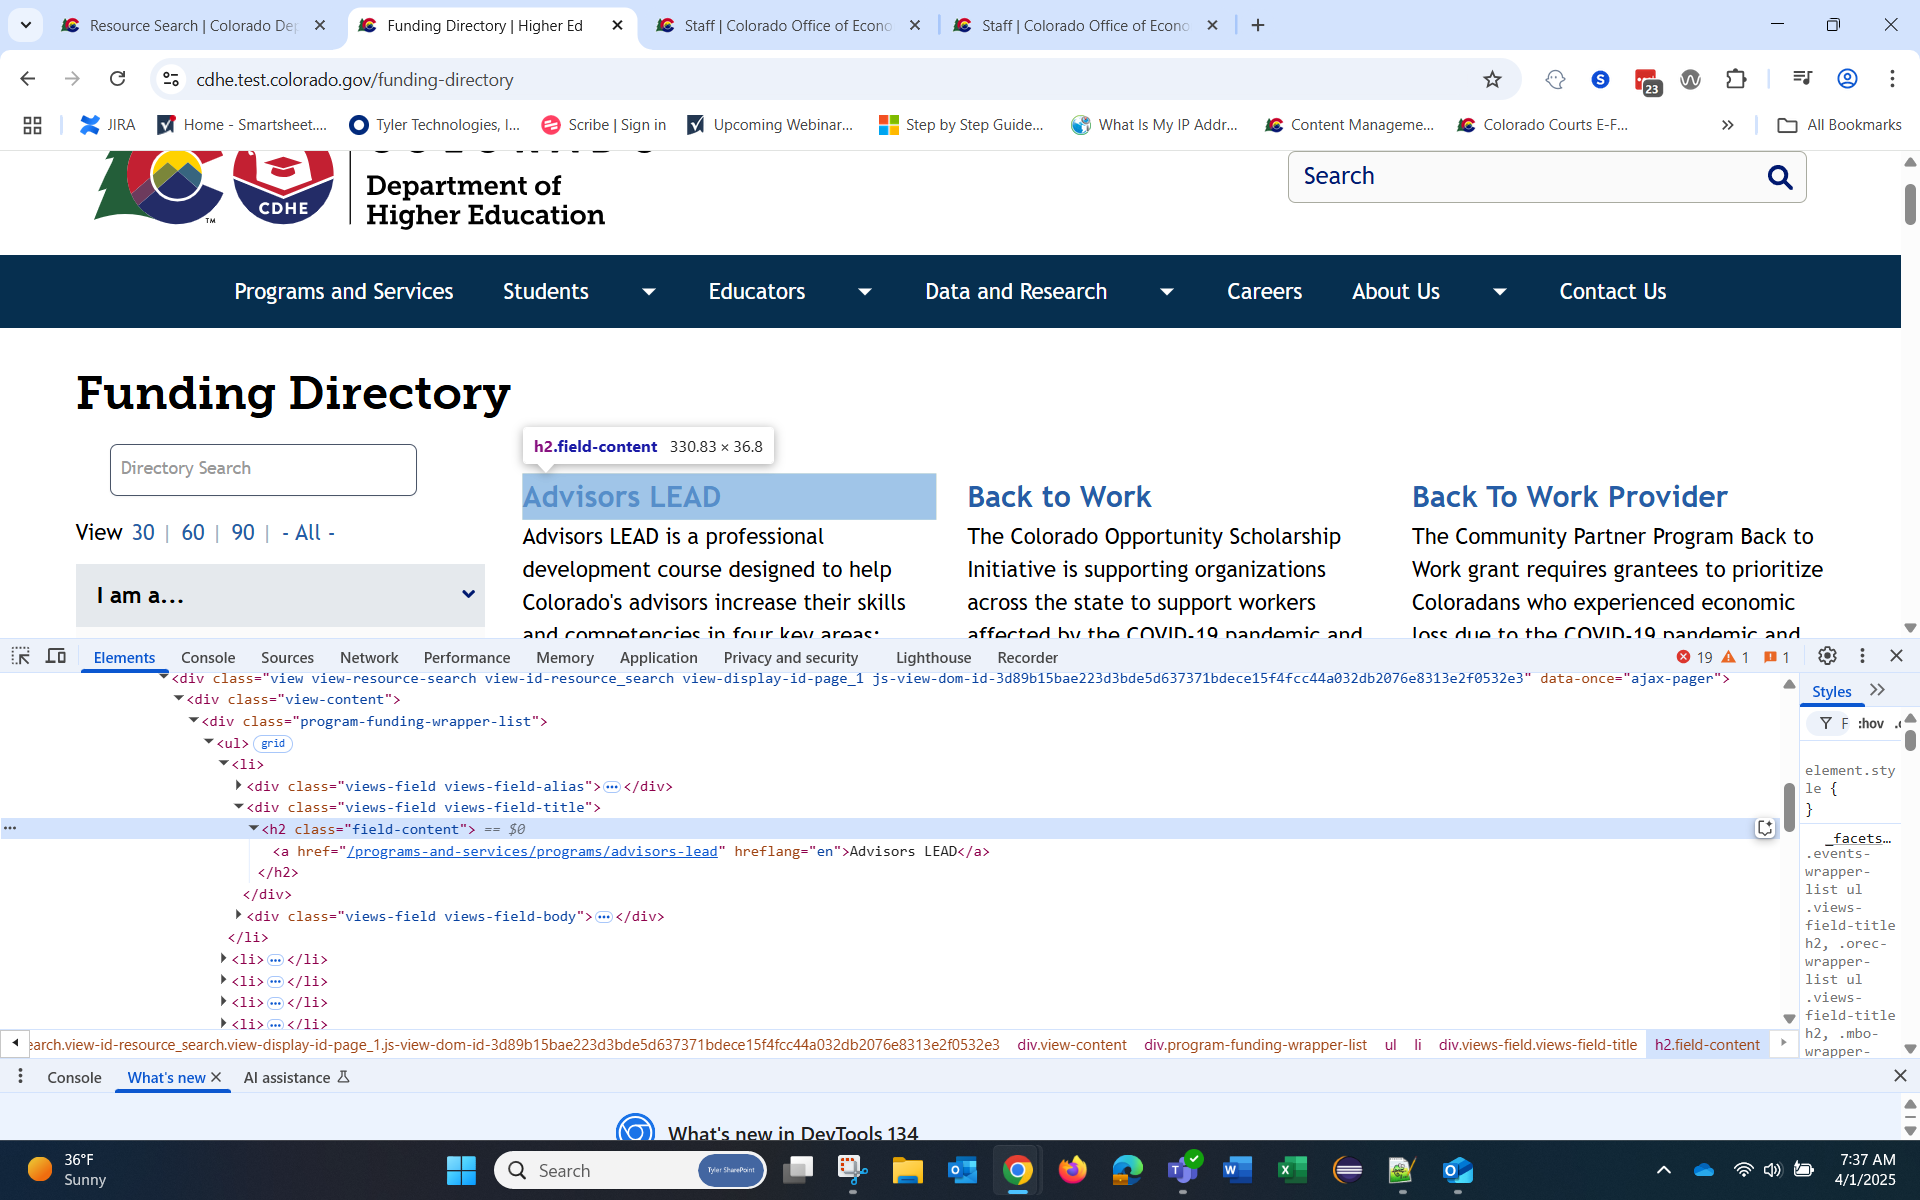Expand the Students menu dropdown arrow
1920x1200 pixels.
pyautogui.click(x=649, y=292)
